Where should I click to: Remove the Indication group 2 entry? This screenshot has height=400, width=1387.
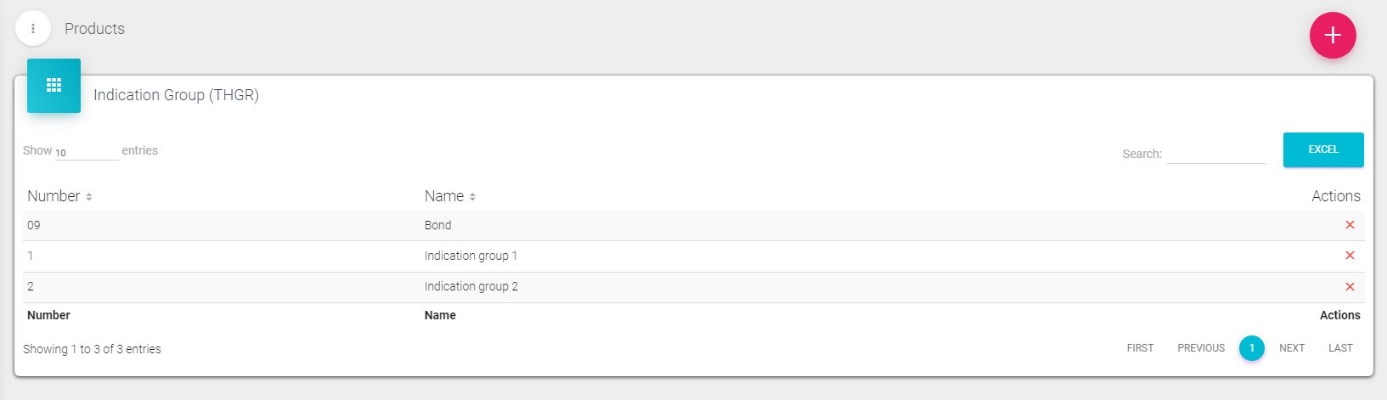(1349, 287)
